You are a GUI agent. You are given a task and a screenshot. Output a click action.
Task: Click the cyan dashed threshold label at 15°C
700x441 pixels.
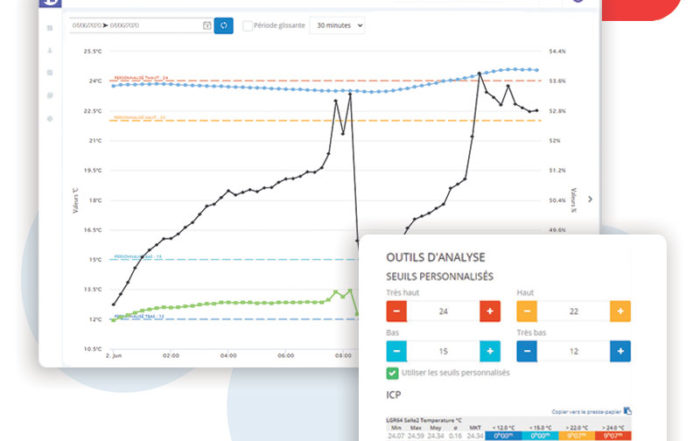coord(138,257)
